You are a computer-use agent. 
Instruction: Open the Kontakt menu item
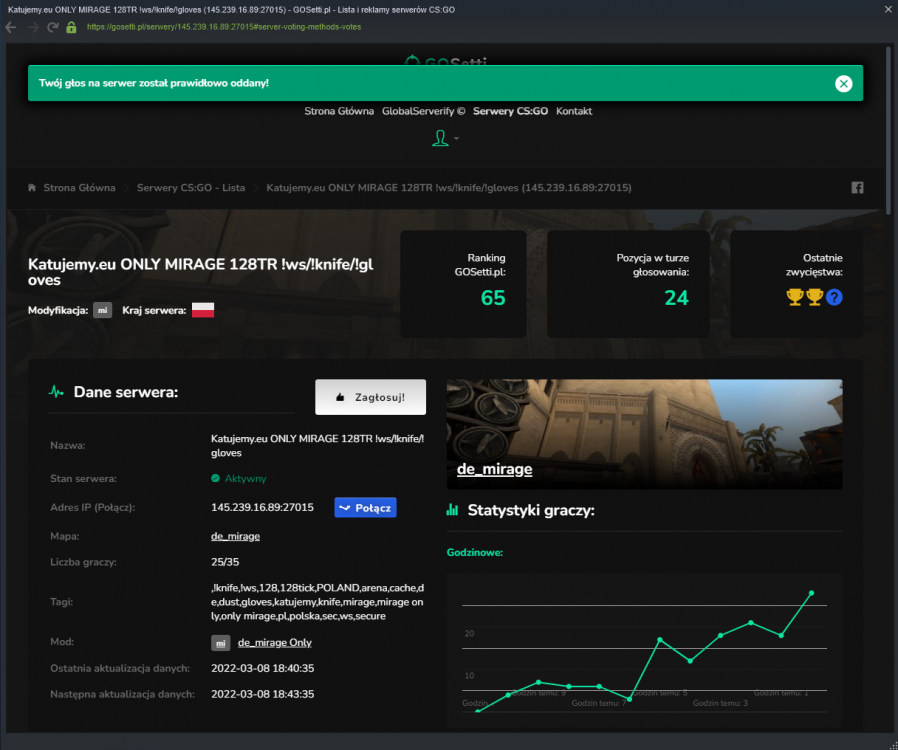(574, 111)
